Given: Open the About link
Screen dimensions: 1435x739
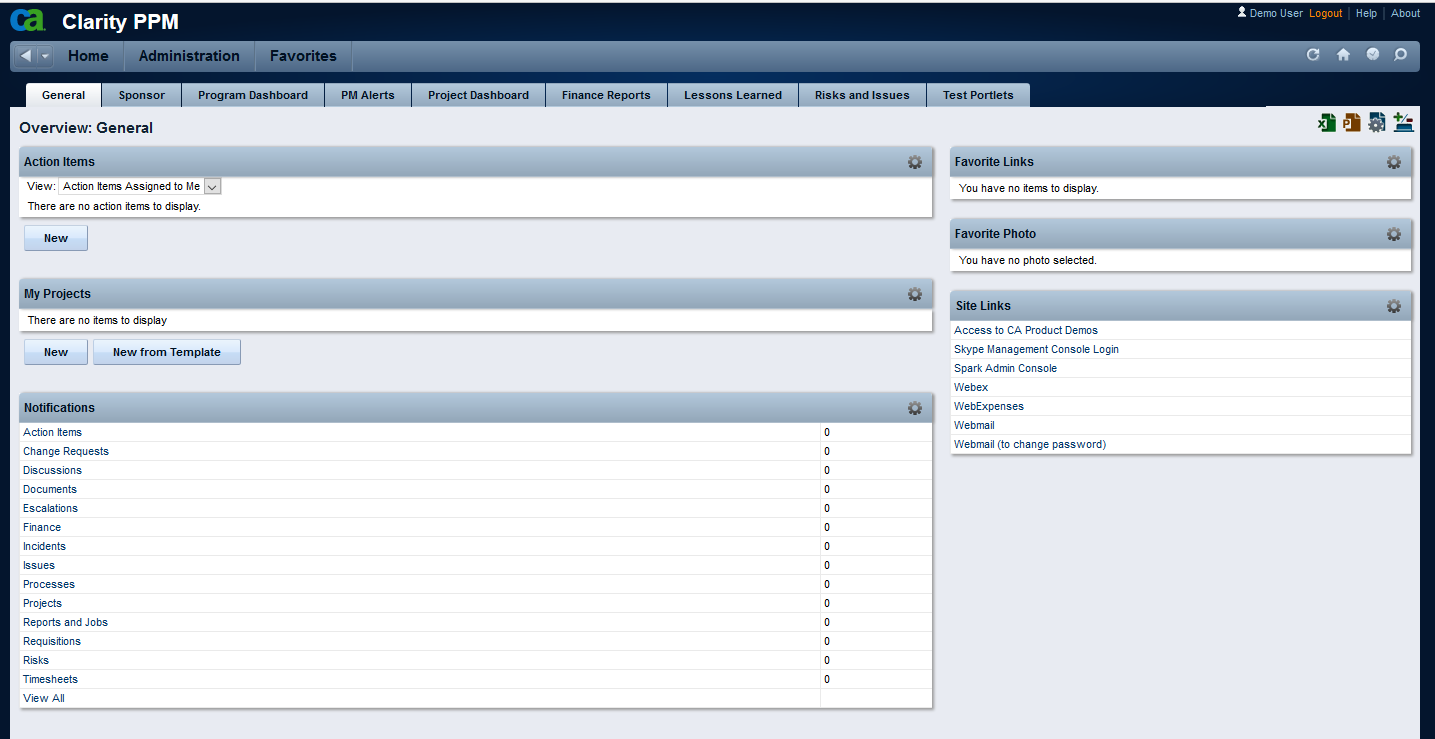Looking at the screenshot, I should (x=1405, y=13).
